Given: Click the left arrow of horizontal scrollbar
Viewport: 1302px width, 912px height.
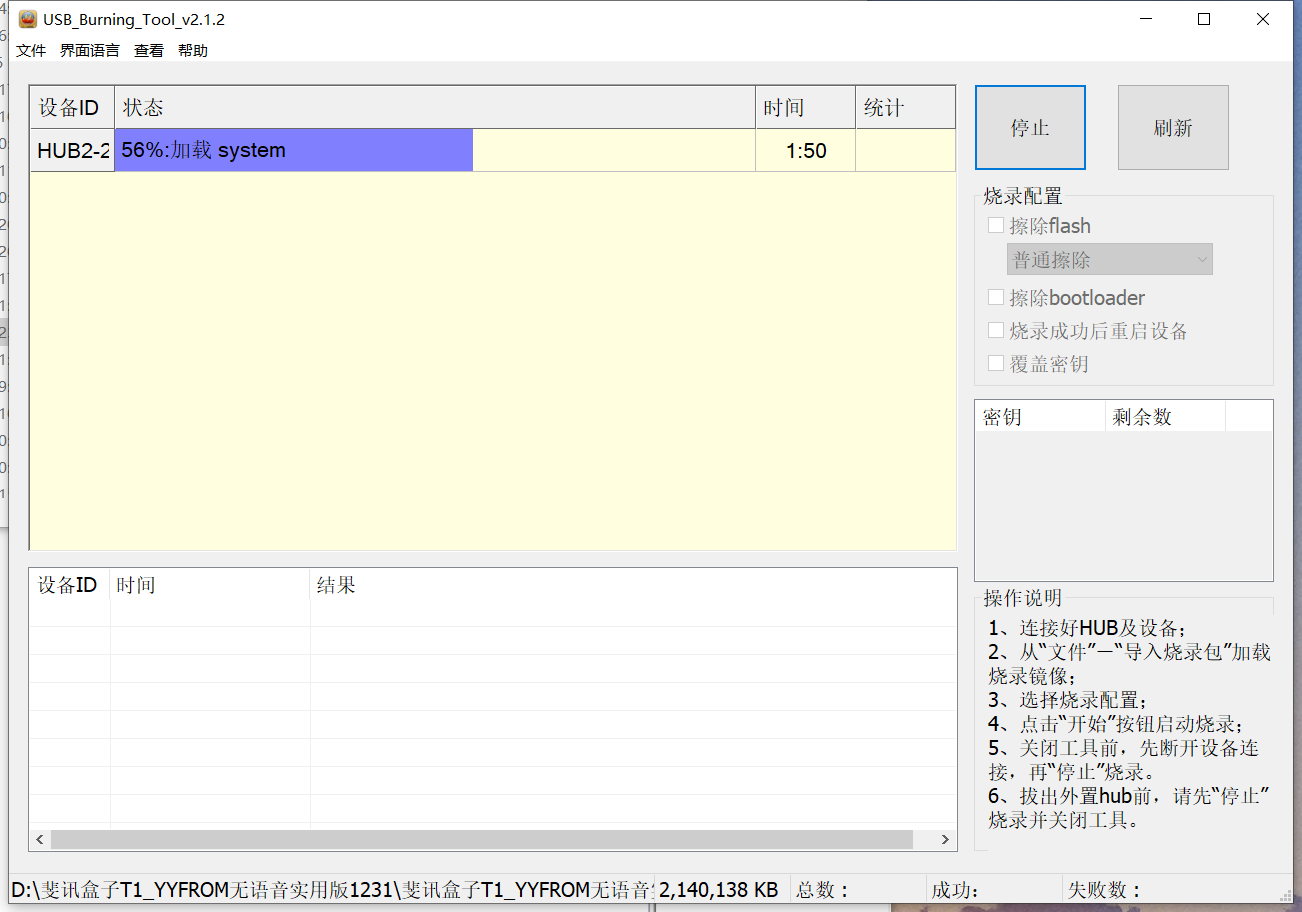Looking at the screenshot, I should [40, 839].
